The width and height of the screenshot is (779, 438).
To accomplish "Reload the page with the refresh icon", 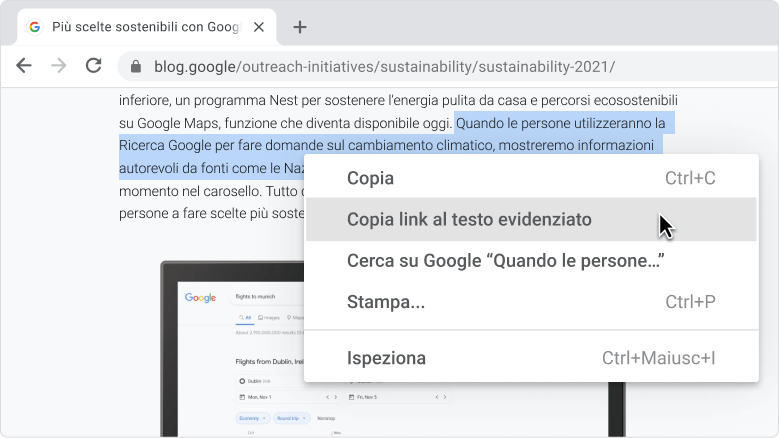I will pyautogui.click(x=94, y=66).
